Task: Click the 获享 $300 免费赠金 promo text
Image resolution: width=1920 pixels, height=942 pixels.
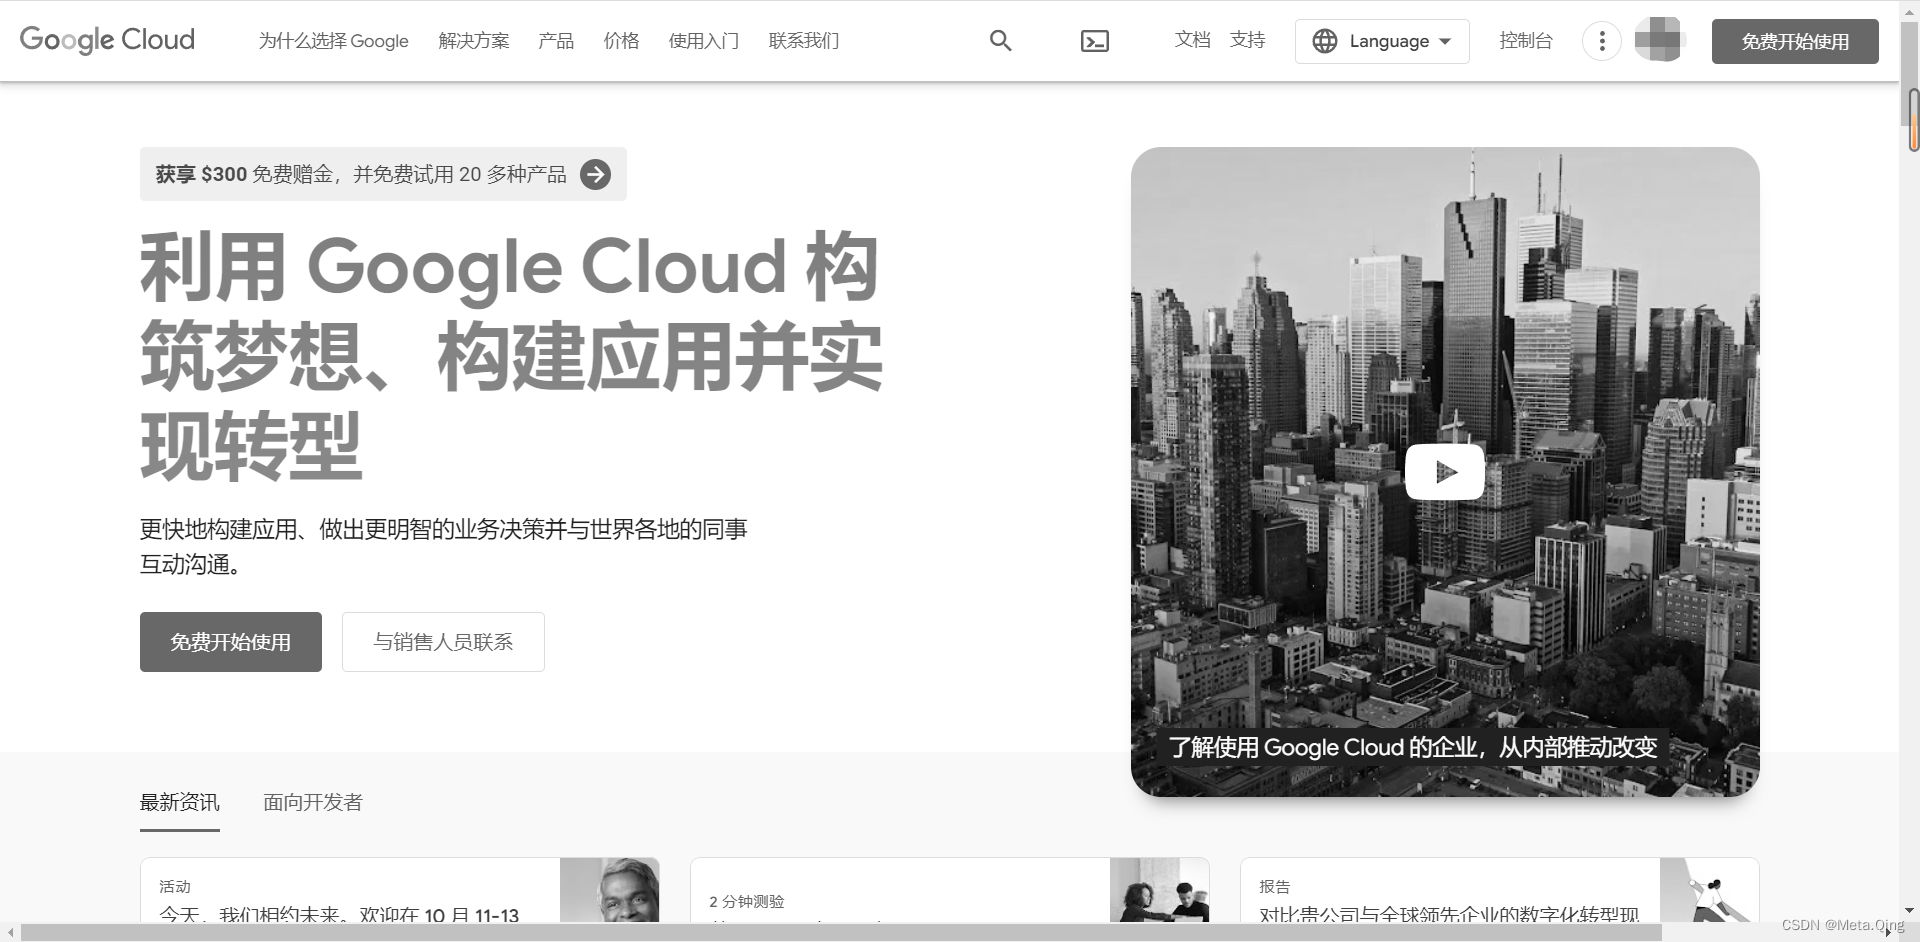Action: tap(361, 175)
